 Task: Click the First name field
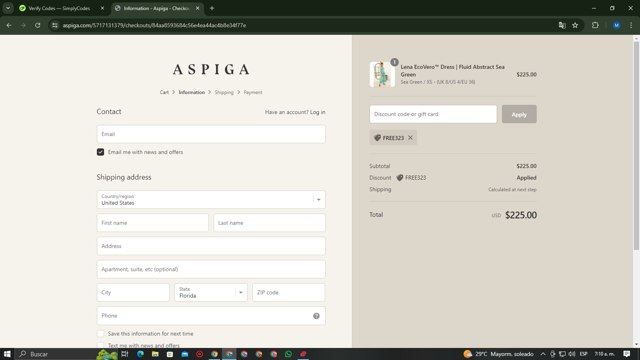pos(153,223)
